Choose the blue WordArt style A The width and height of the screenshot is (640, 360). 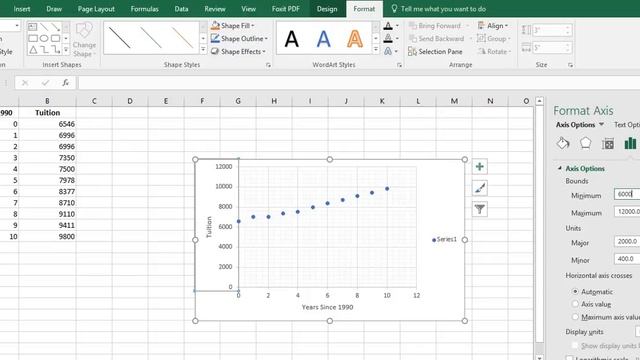(323, 39)
